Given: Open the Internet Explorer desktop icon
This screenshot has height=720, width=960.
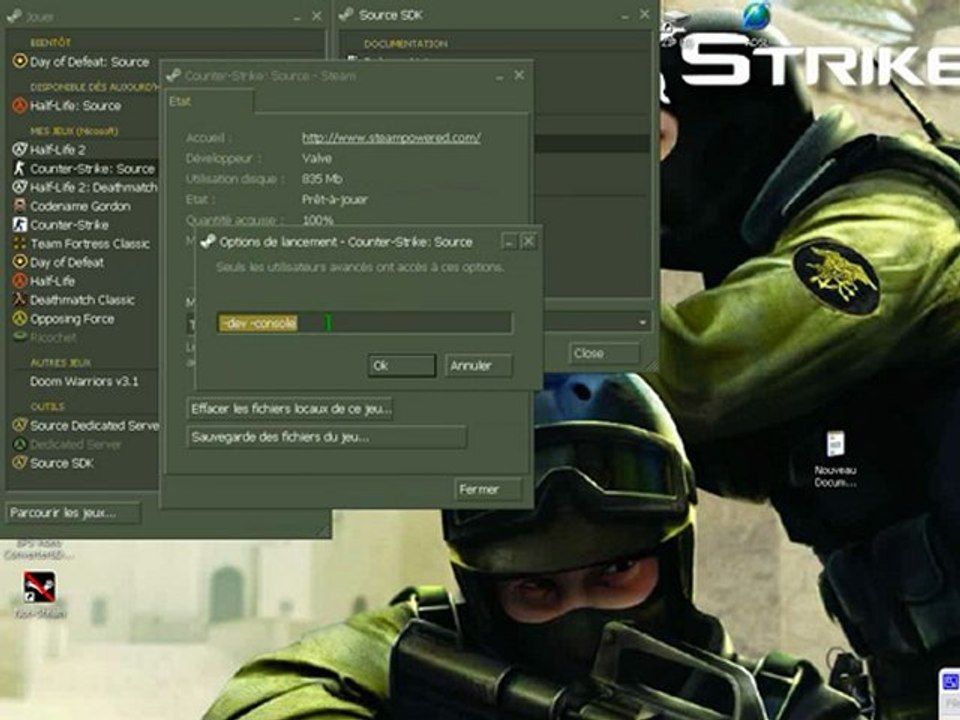Looking at the screenshot, I should tap(757, 15).
